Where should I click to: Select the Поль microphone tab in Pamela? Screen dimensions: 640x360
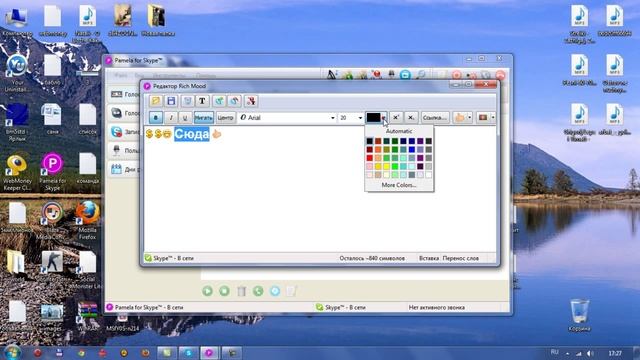click(124, 151)
